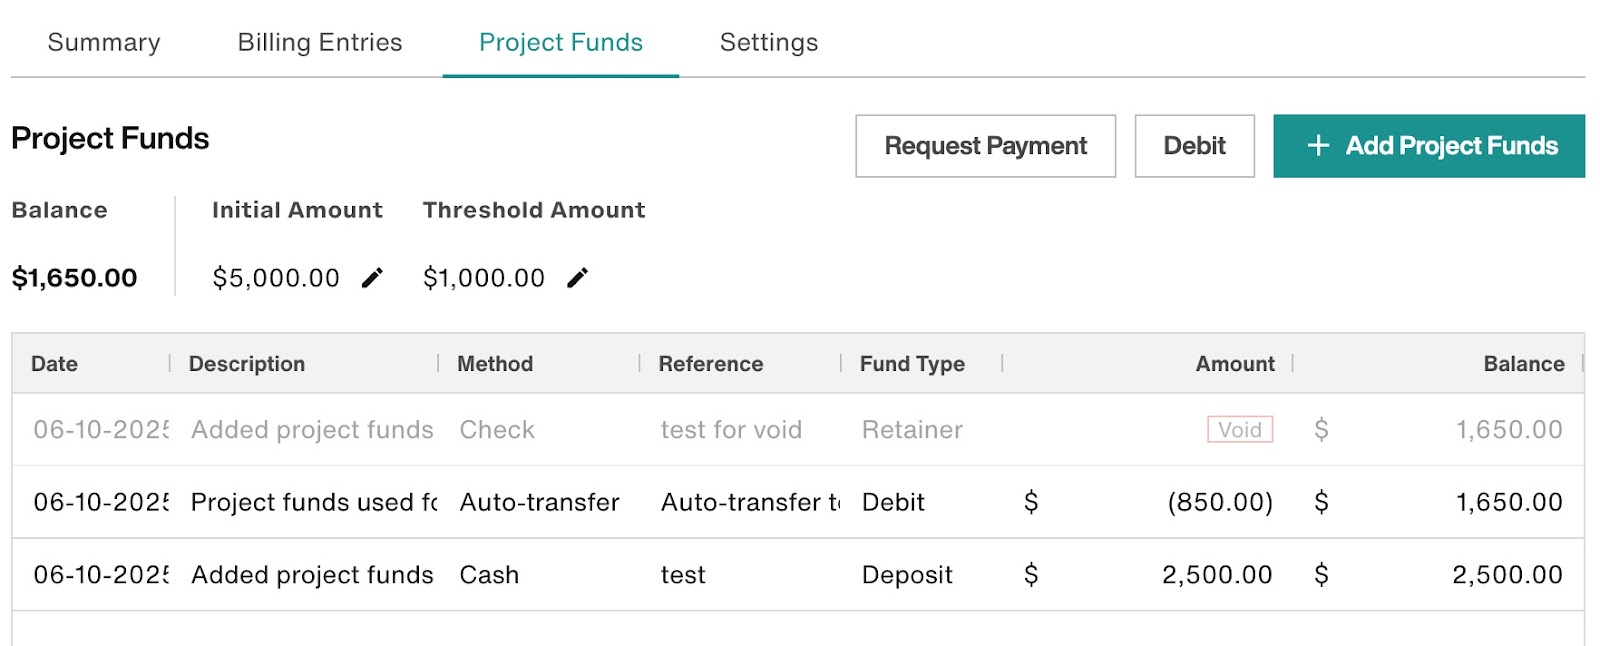This screenshot has width=1600, height=646.
Task: Sort by the Fund Type column header
Action: click(912, 364)
